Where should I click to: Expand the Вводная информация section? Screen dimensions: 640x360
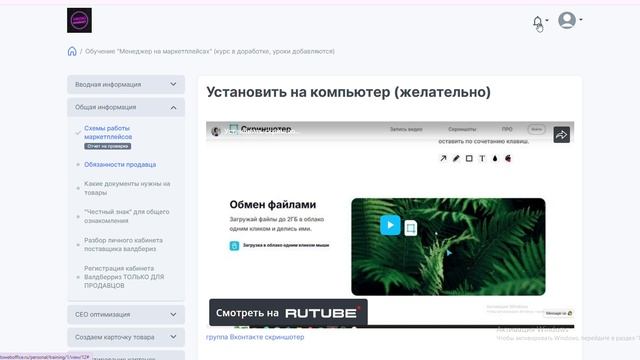point(126,84)
